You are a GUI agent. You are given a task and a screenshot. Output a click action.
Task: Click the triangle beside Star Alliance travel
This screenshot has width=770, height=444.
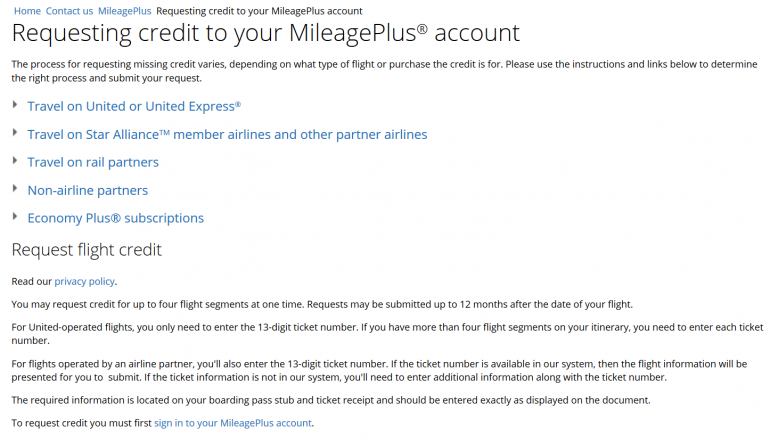coord(15,133)
